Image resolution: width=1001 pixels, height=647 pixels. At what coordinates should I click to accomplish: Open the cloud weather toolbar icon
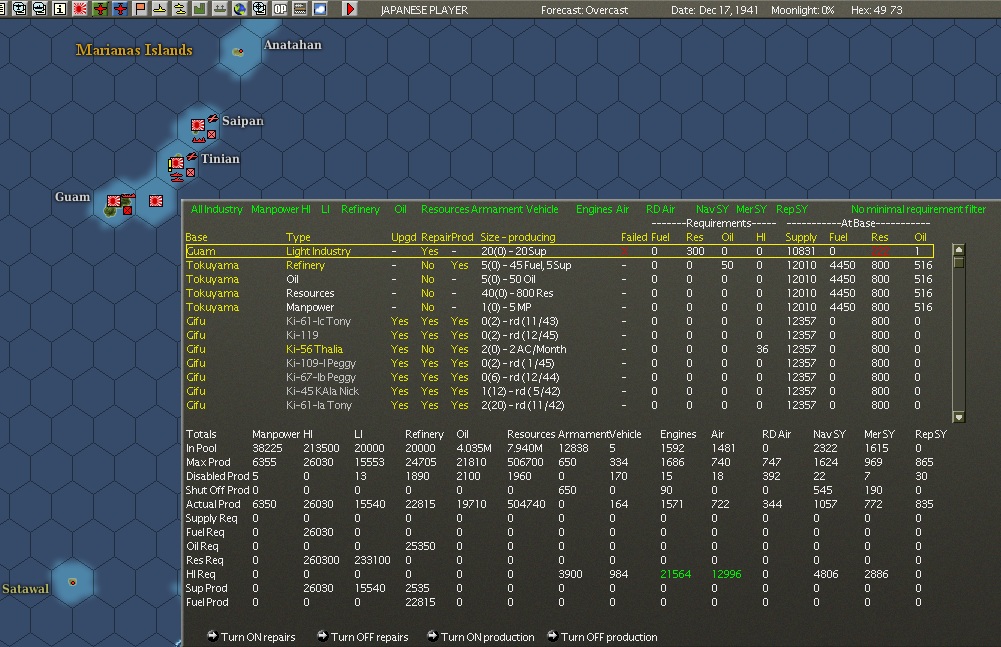[320, 9]
